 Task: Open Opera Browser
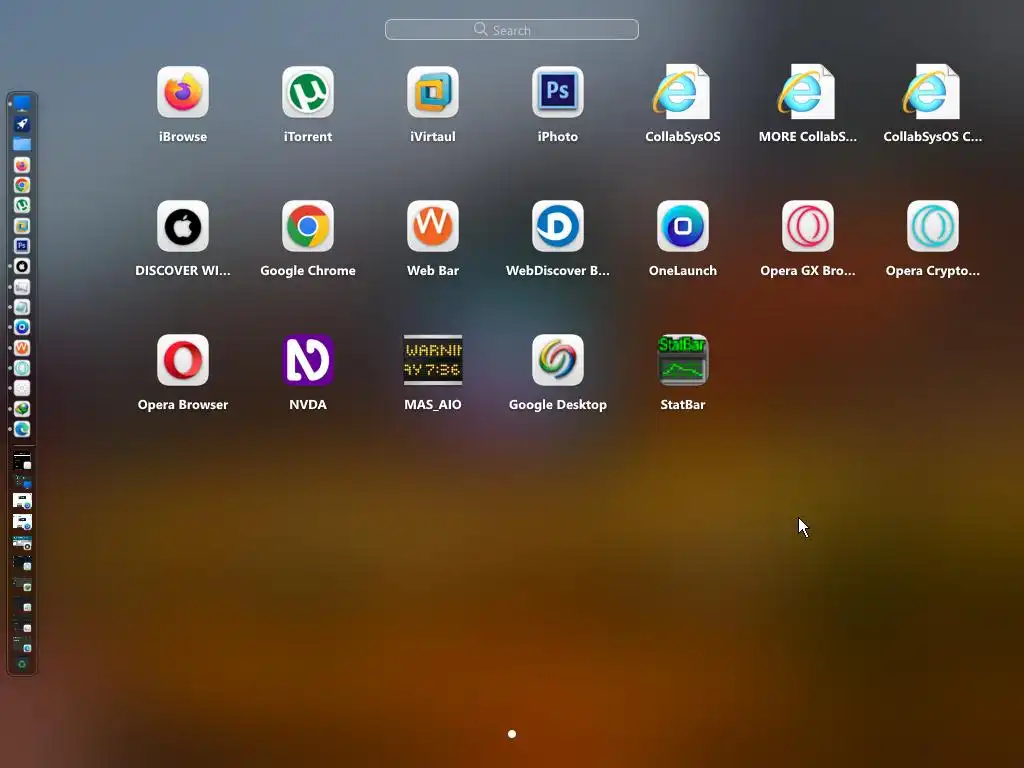(x=183, y=360)
